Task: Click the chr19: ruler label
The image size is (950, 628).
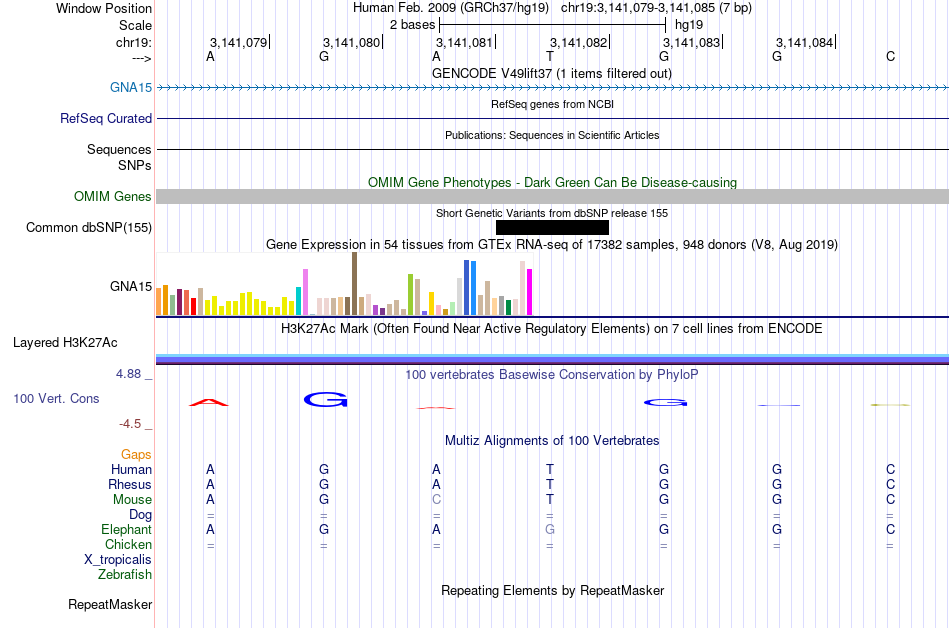Action: point(134,42)
